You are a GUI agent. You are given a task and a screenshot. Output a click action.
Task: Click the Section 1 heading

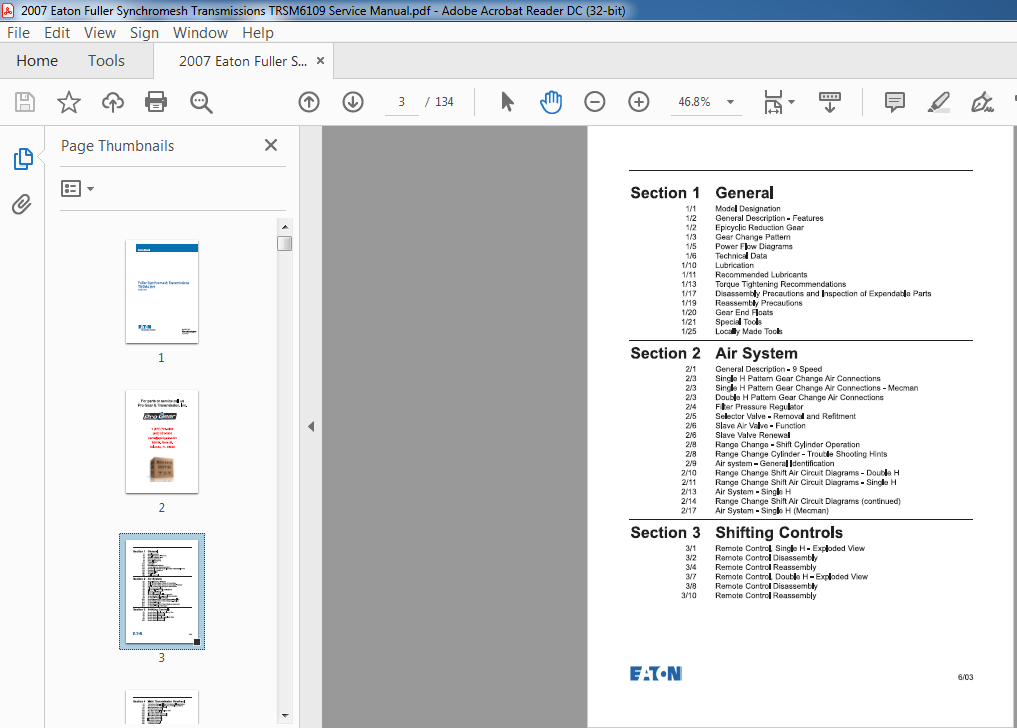[665, 193]
